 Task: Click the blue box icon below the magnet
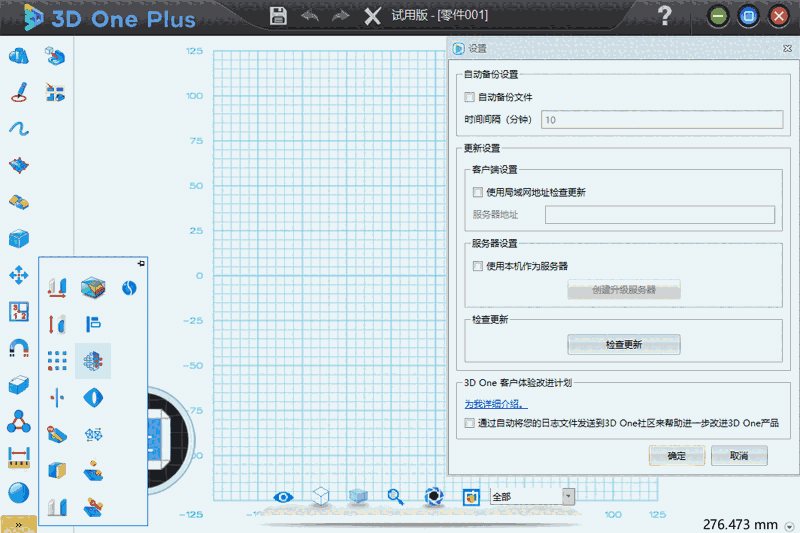coord(19,385)
